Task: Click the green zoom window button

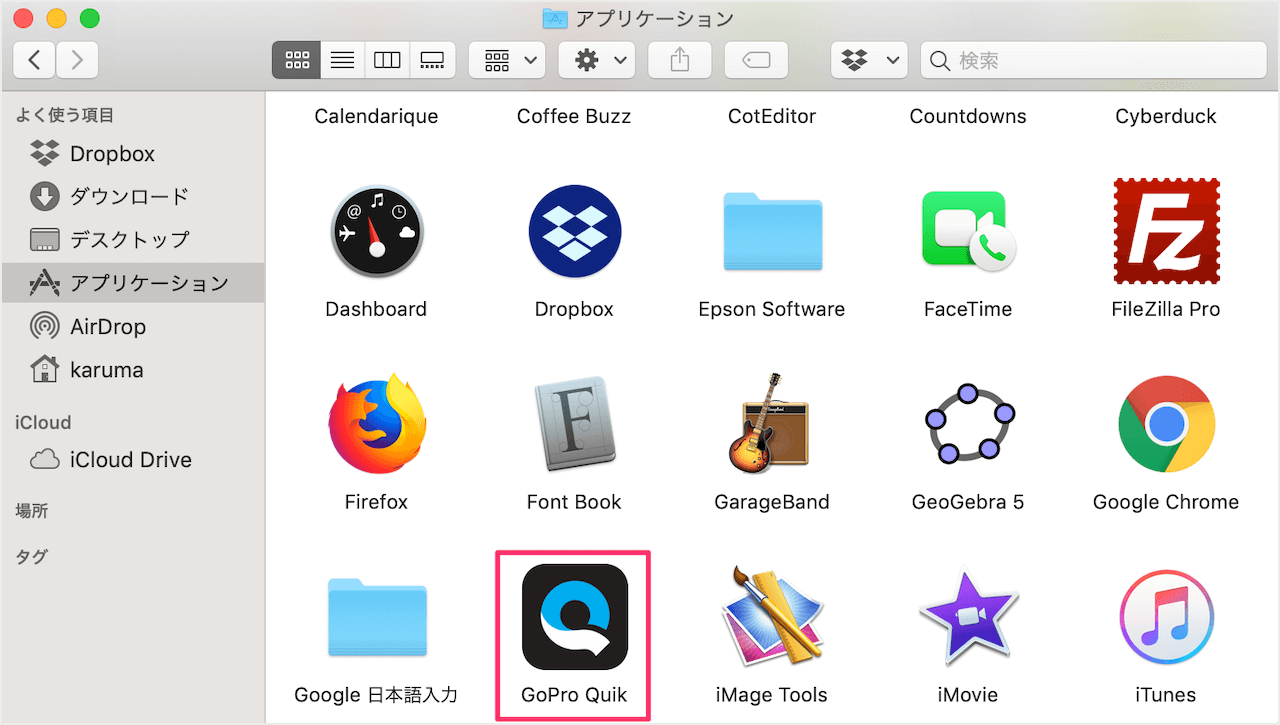Action: point(89,18)
